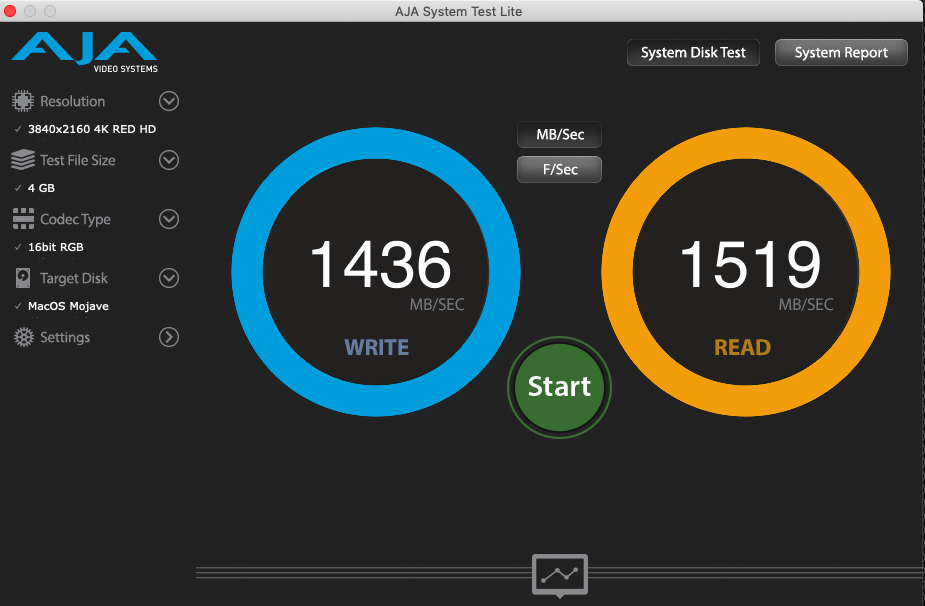Open the graph view icon at bottom

tap(560, 574)
